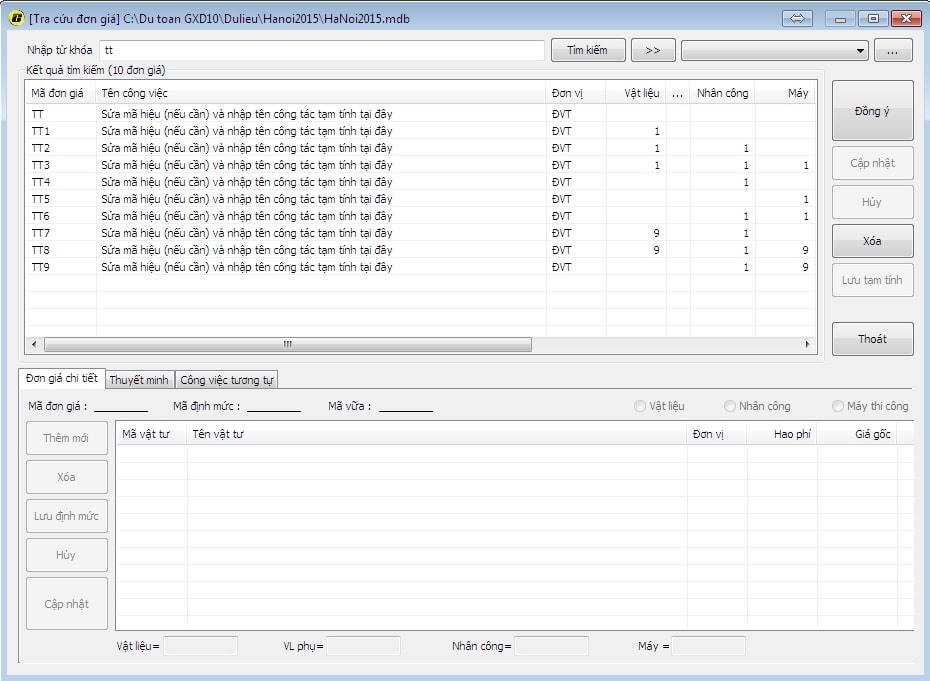Select the Máy thi công radio button
This screenshot has height=681, width=930.
[x=838, y=406]
